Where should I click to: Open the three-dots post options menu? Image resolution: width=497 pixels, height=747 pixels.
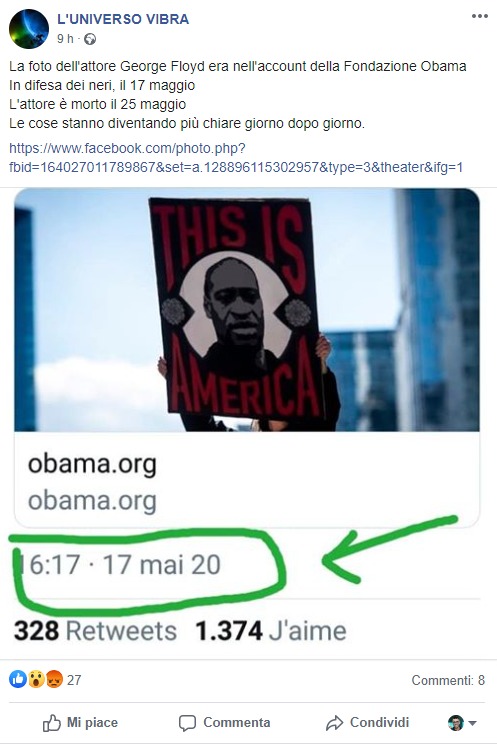coord(479,16)
